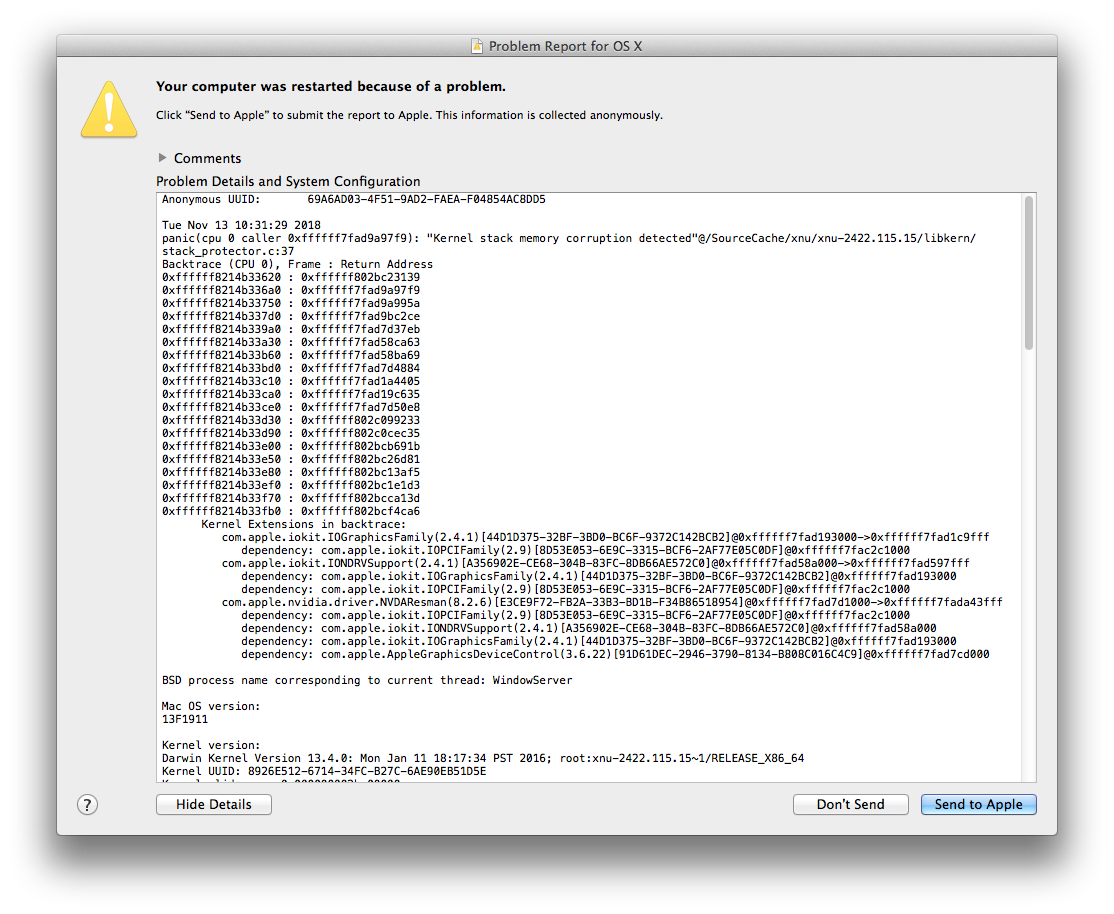
Task: Click the Don't Send button
Action: coord(850,805)
